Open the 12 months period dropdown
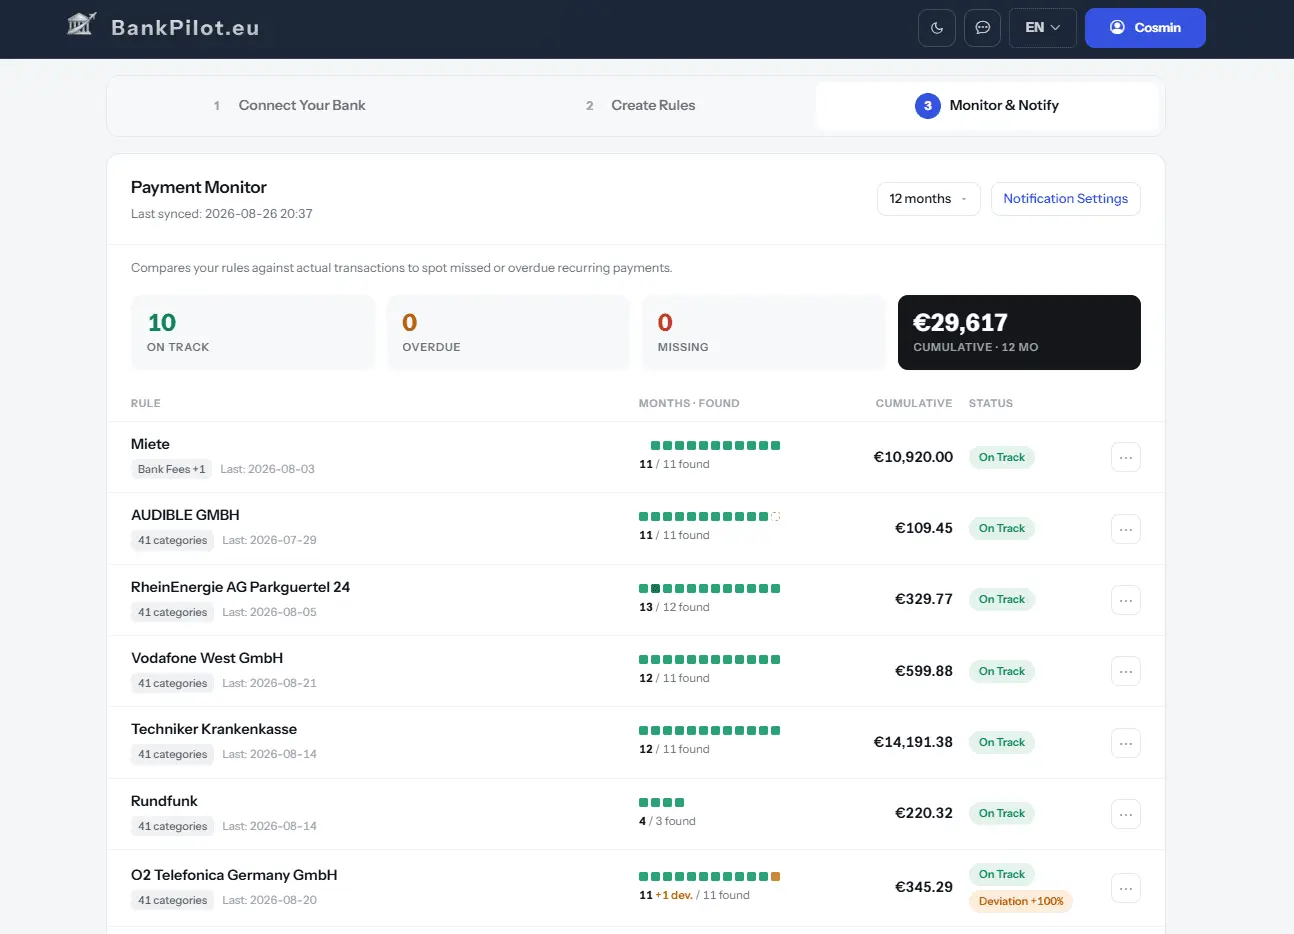 tap(929, 199)
